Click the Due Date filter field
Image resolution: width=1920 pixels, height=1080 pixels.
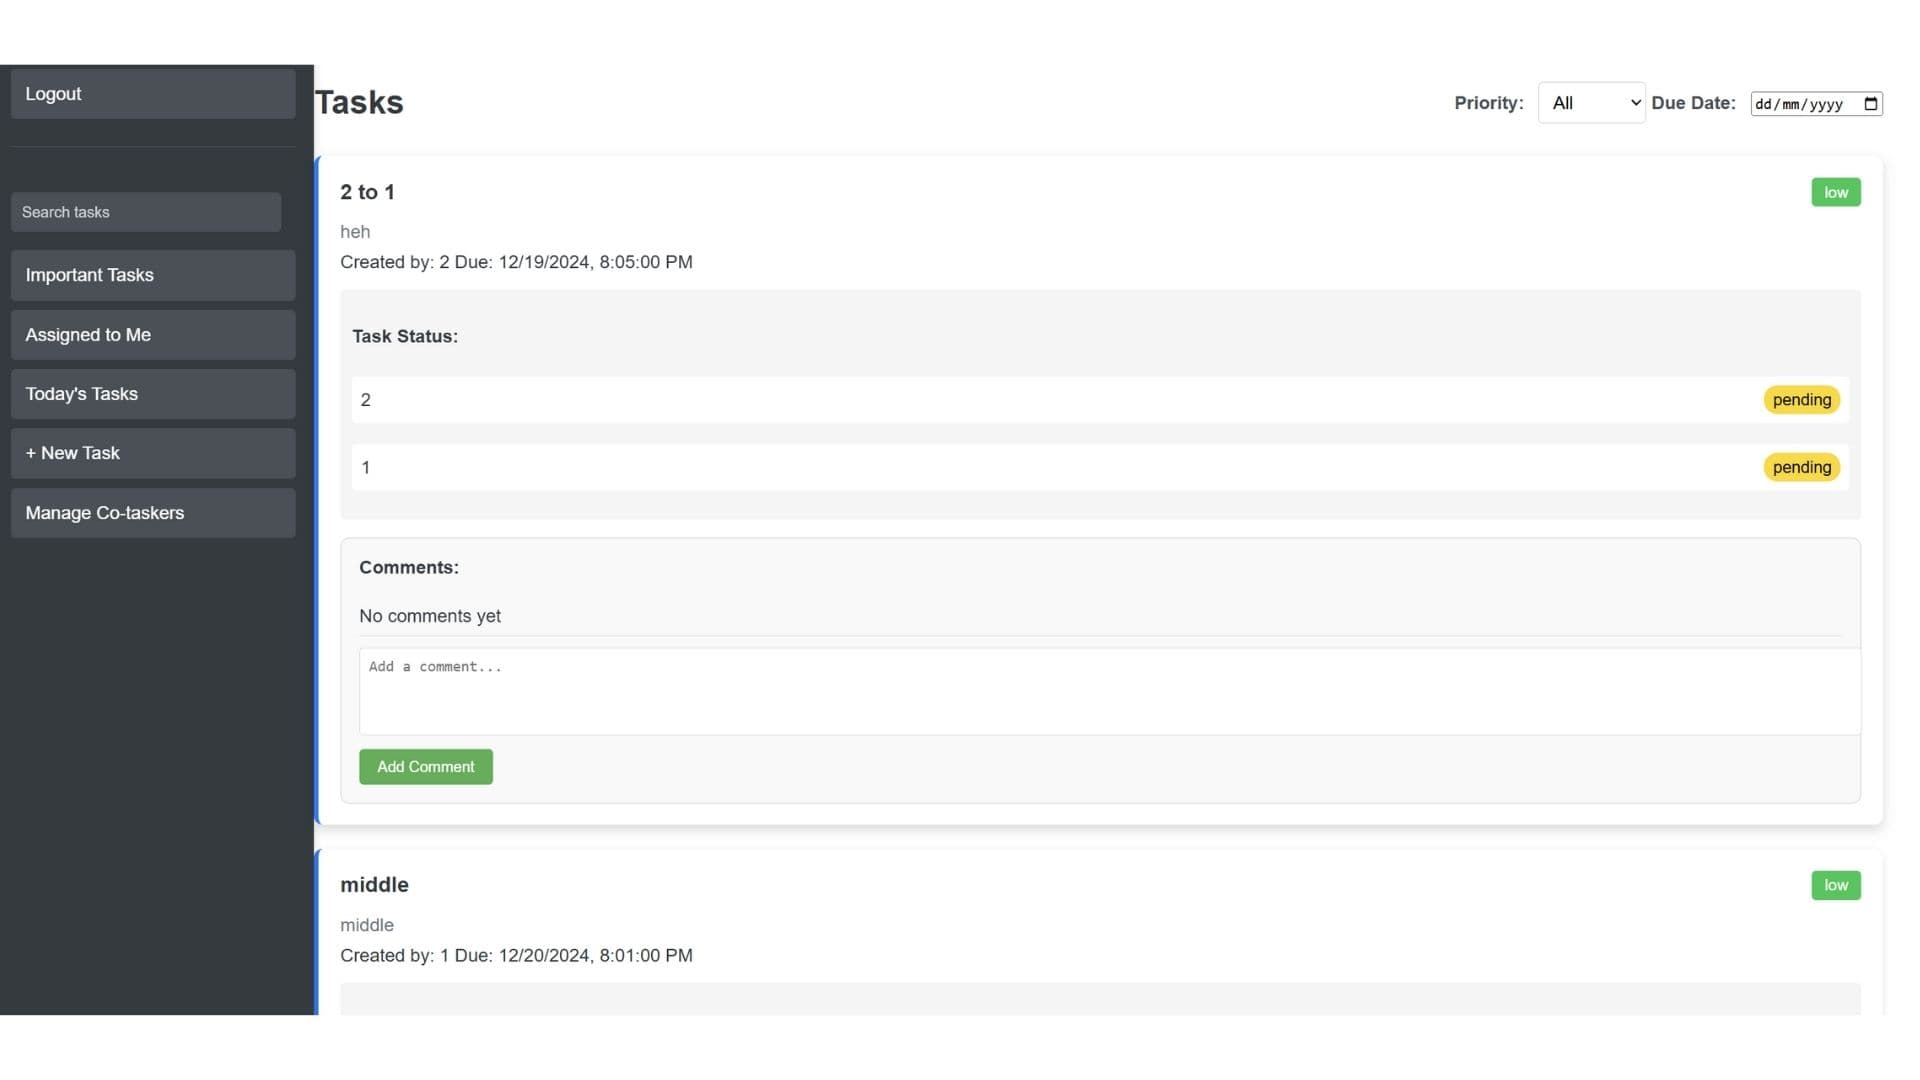point(1816,104)
